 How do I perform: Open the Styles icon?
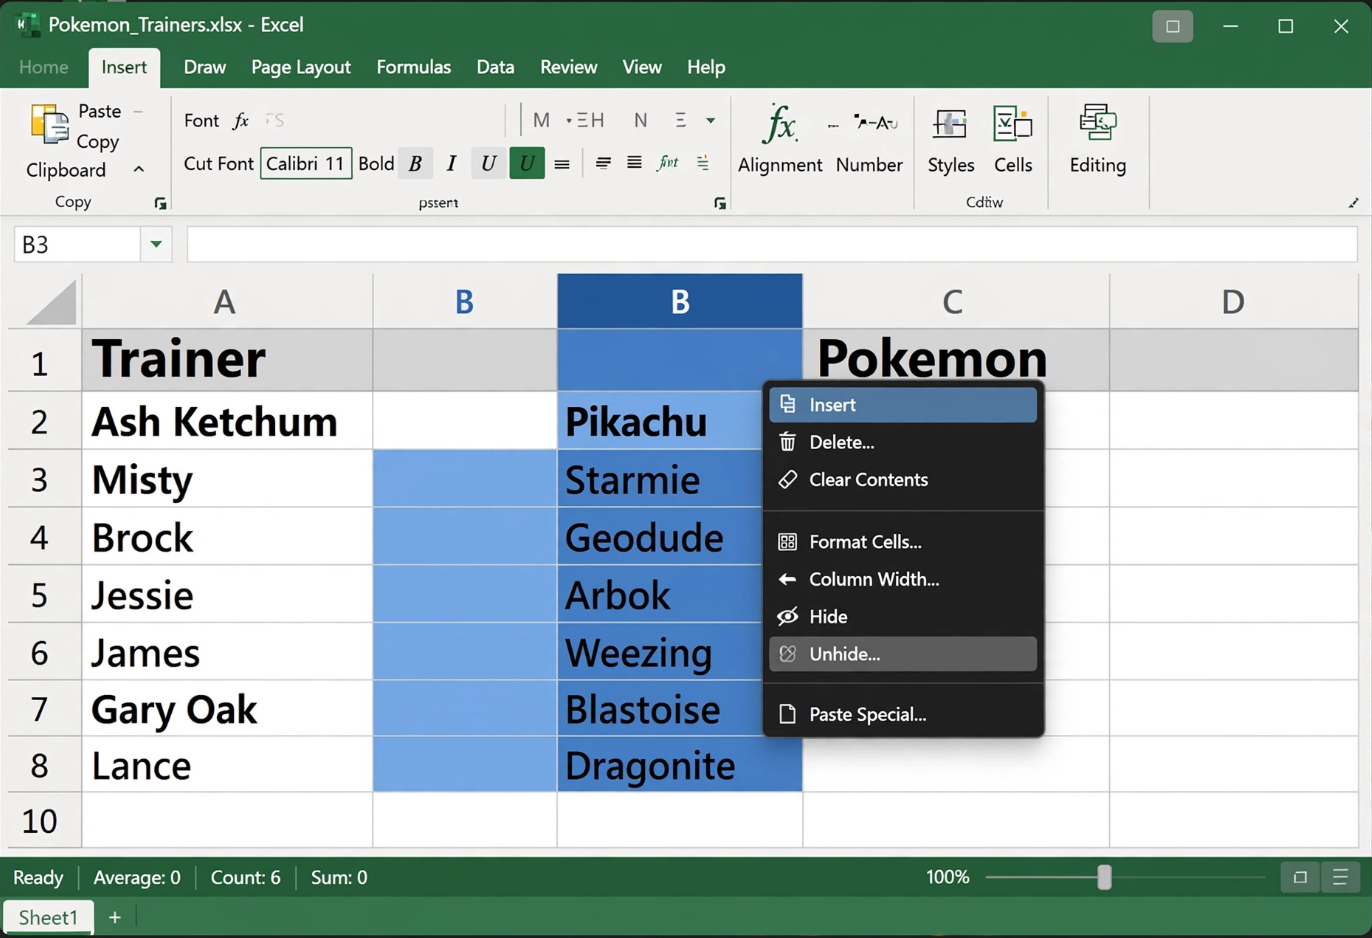950,125
